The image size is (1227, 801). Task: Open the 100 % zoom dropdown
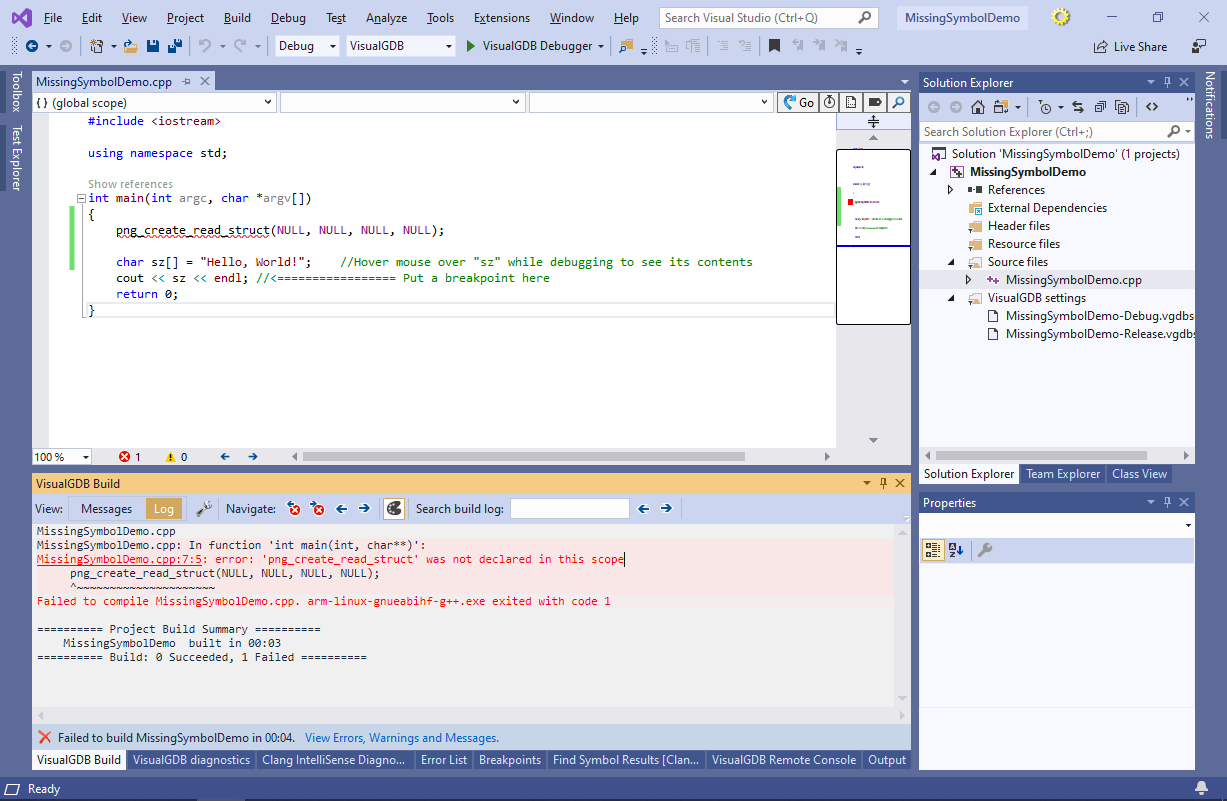coord(62,457)
